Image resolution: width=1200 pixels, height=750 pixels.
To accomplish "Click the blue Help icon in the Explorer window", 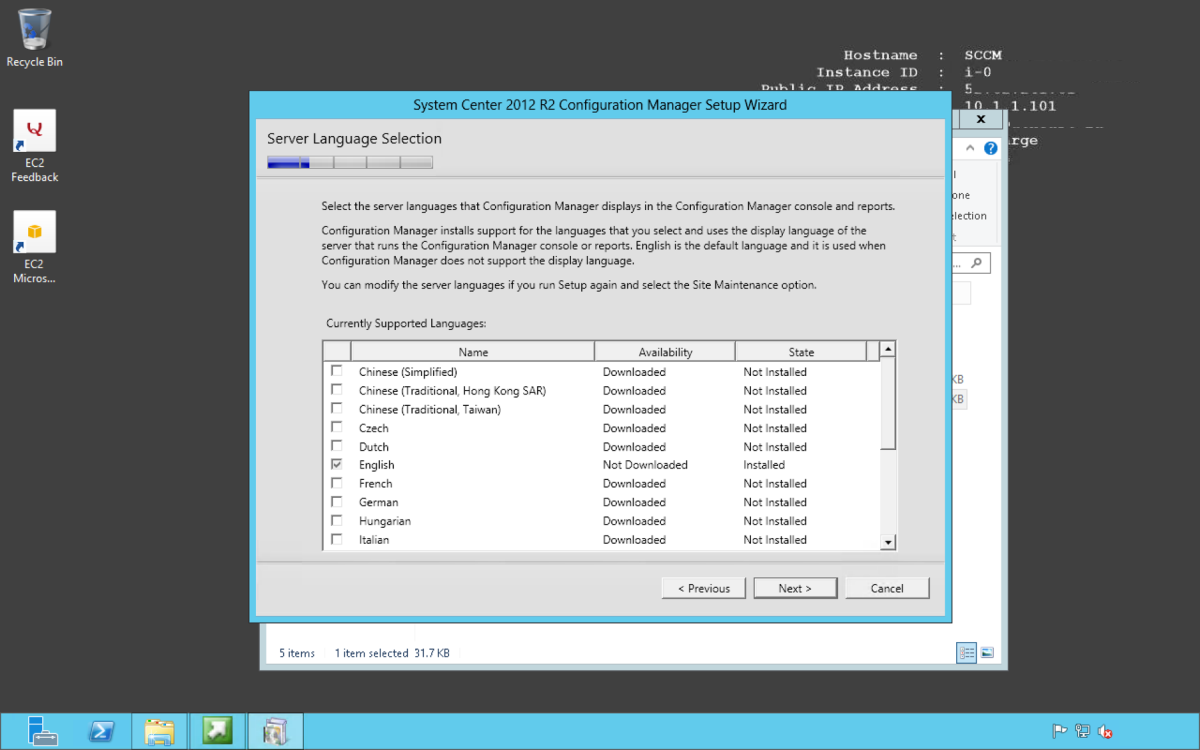I will tap(990, 147).
